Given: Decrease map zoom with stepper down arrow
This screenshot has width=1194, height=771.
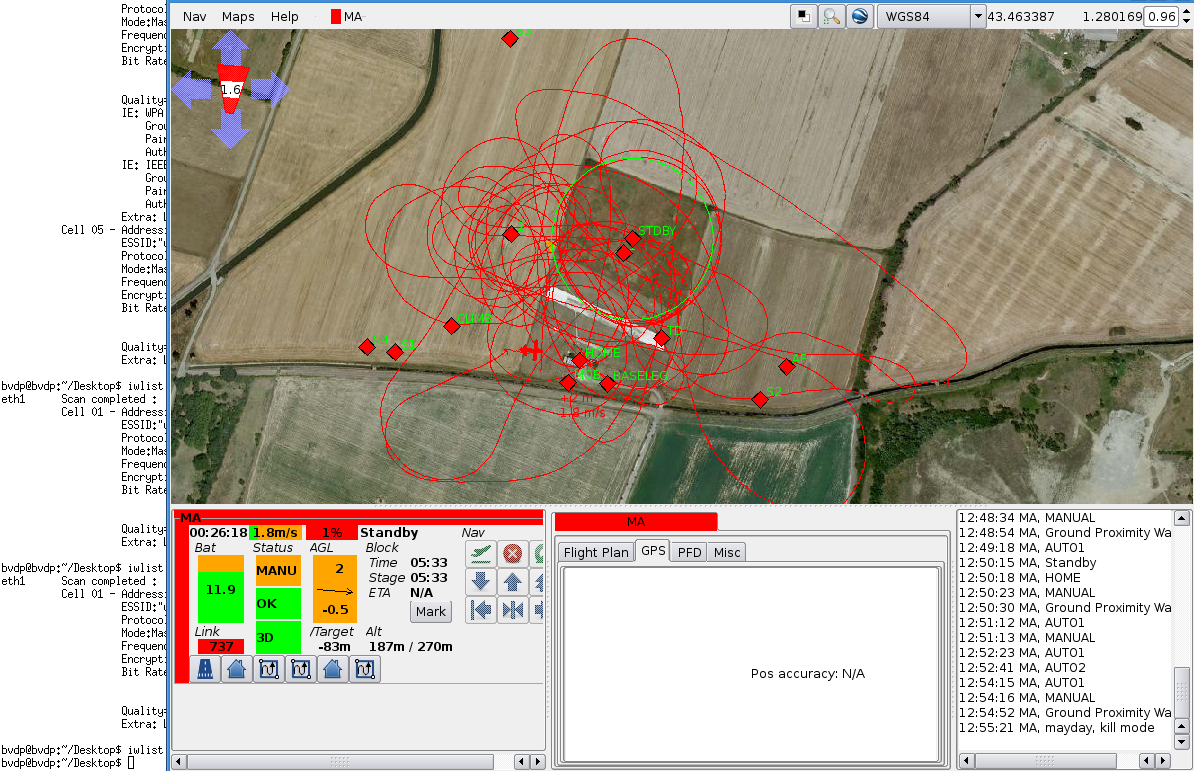Looking at the screenshot, I should click(1185, 21).
